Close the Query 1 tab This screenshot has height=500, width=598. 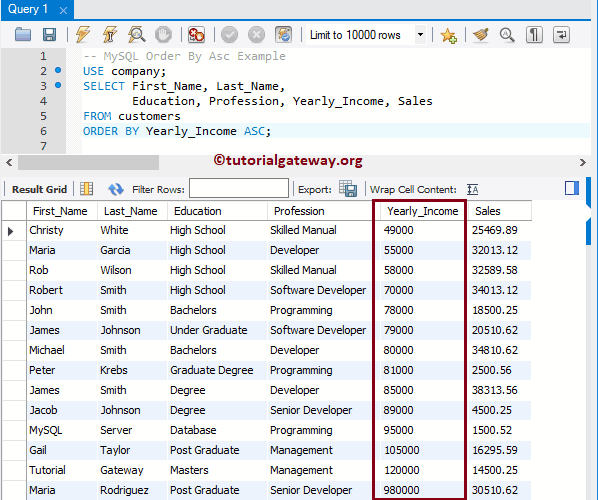click(x=63, y=10)
